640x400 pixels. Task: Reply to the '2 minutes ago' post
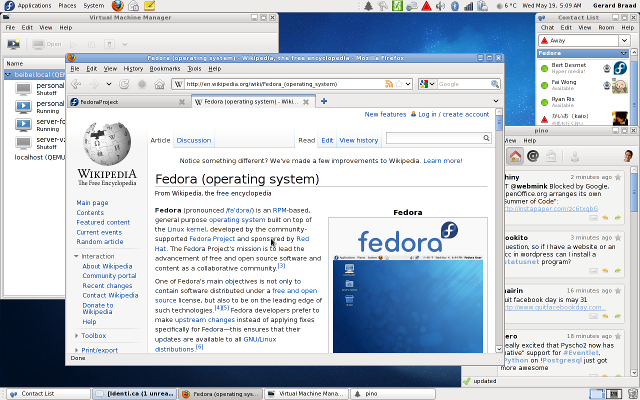tap(605, 218)
